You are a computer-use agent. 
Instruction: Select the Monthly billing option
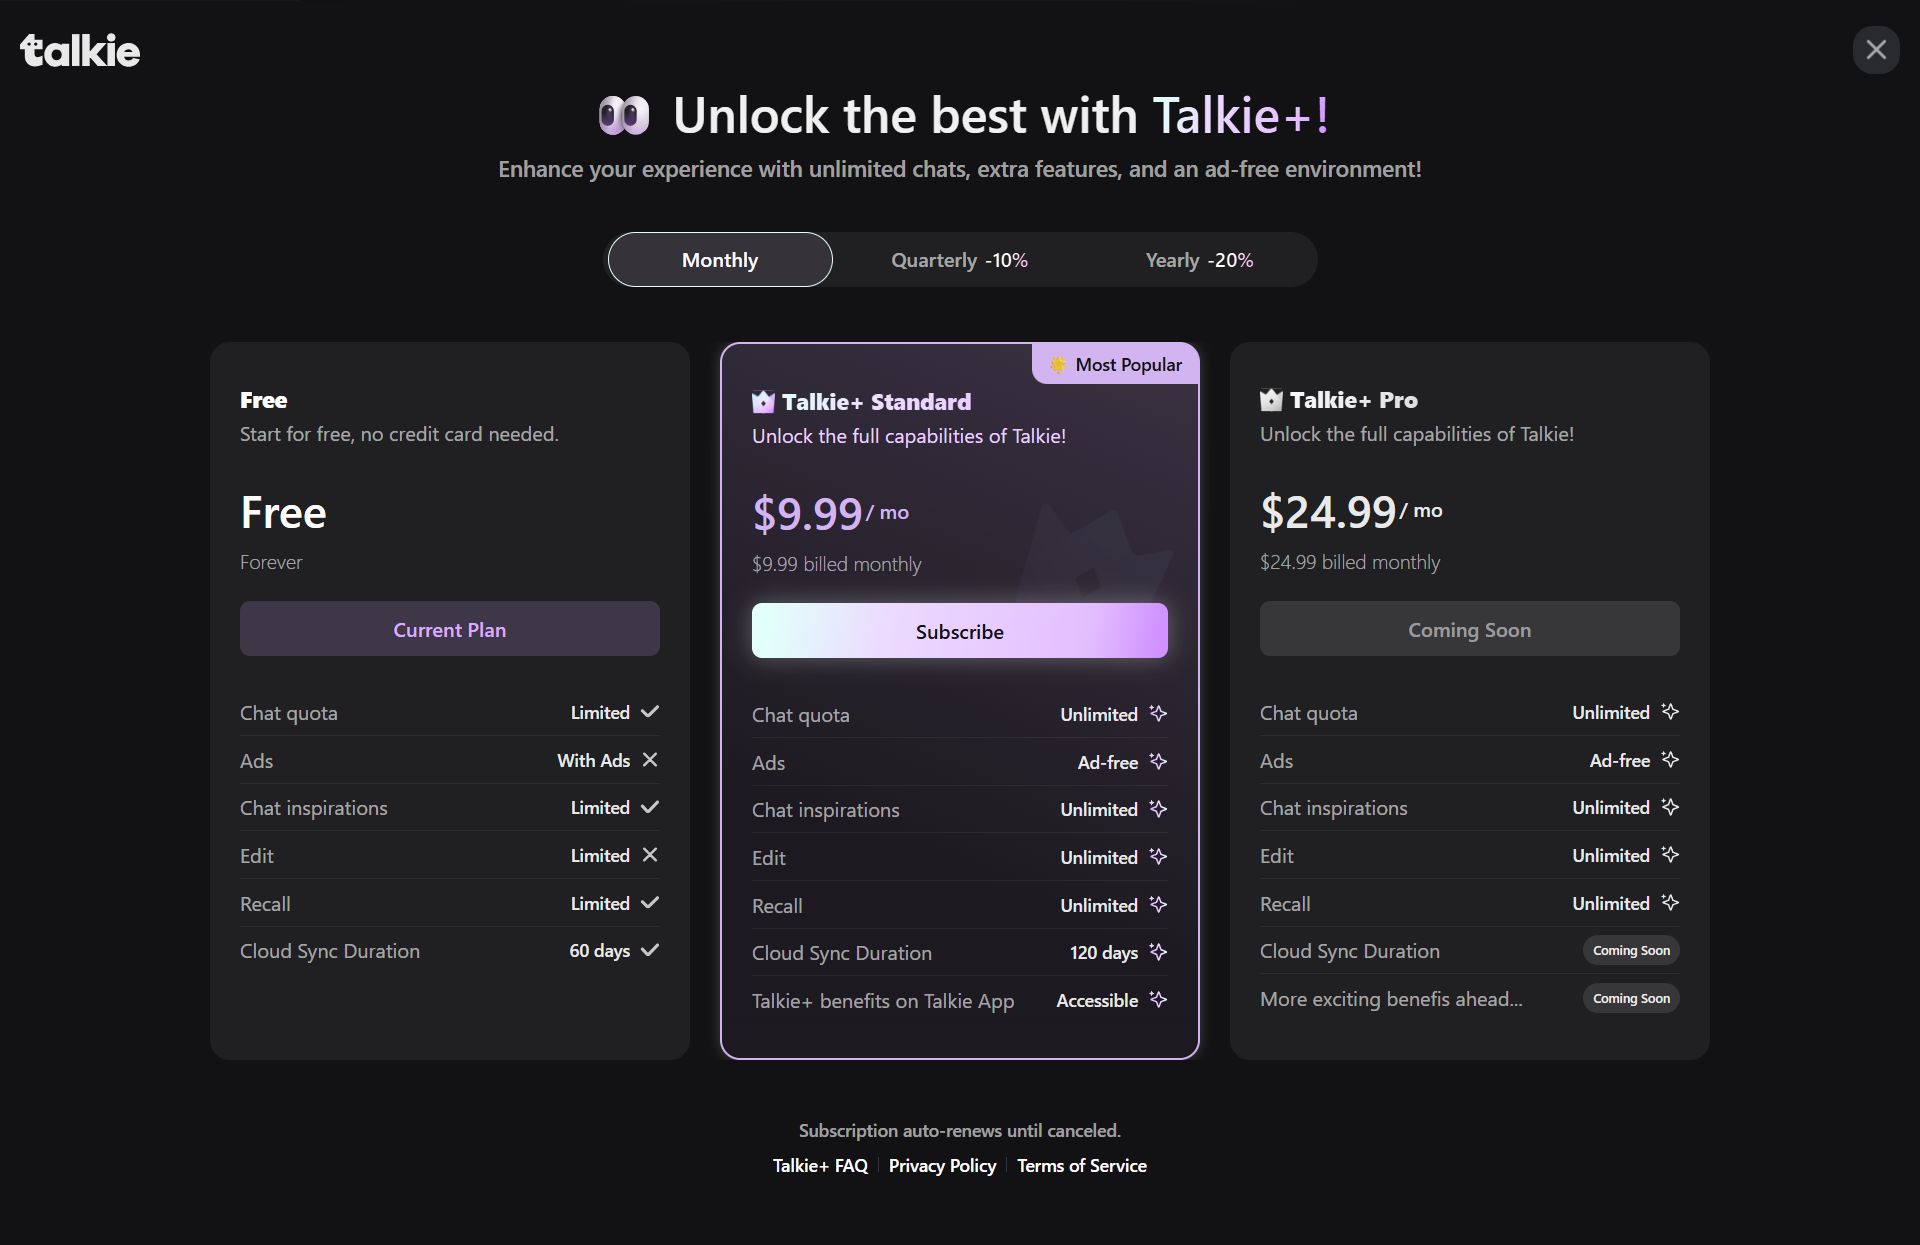pyautogui.click(x=720, y=260)
